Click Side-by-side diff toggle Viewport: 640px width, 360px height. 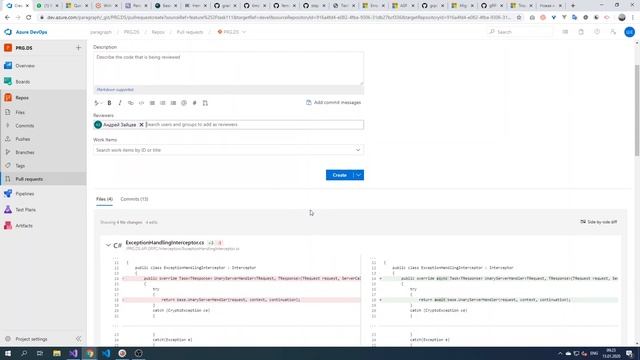coord(599,222)
